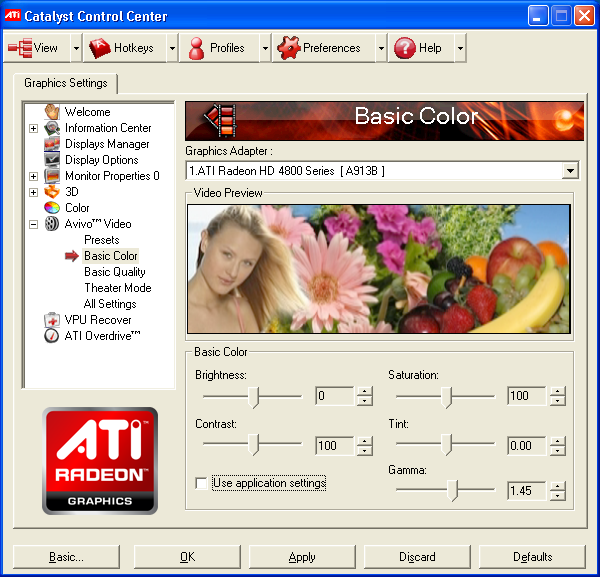Expand the Monitor Properties 0 node

coord(34,176)
